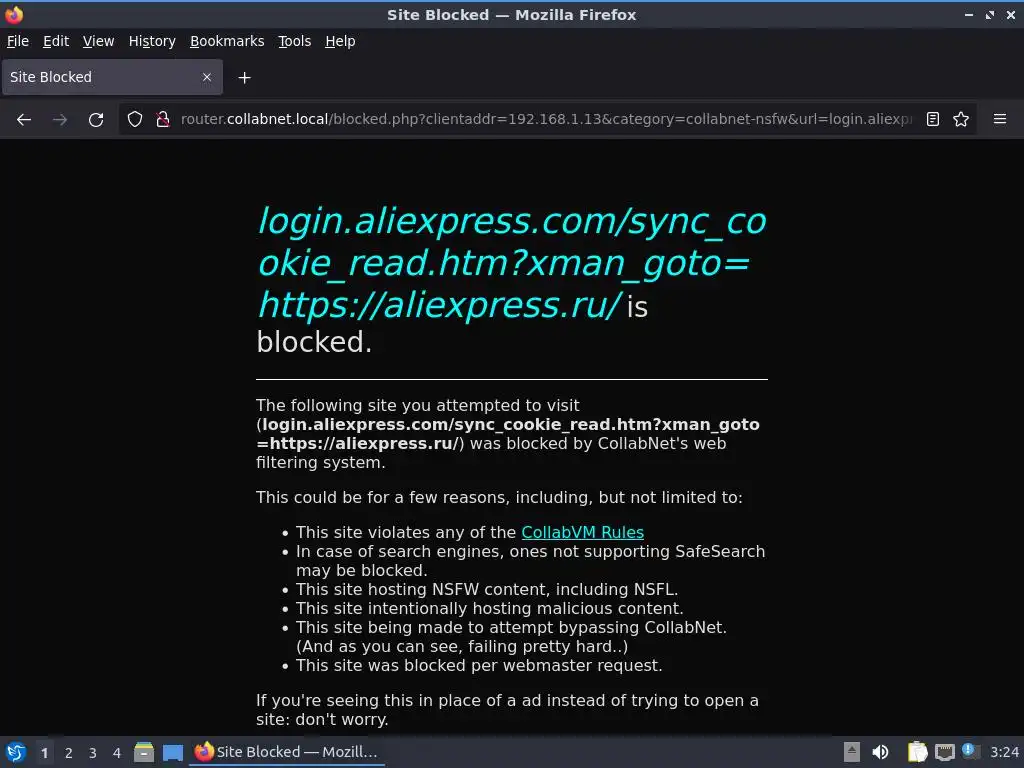The width and height of the screenshot is (1024, 768).
Task: Open the update notification tray icon
Action: point(970,752)
